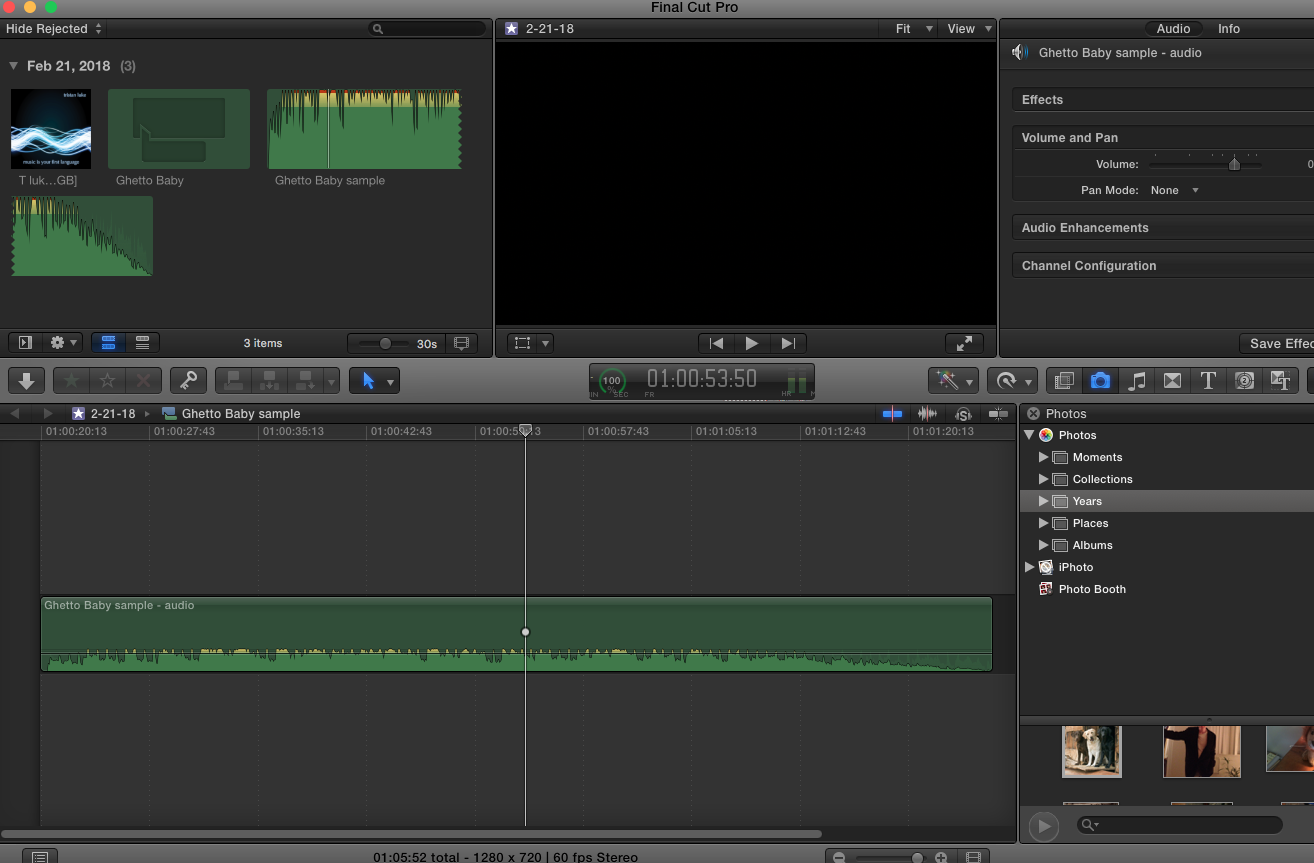Open the Keyword Editor key icon

tap(188, 380)
